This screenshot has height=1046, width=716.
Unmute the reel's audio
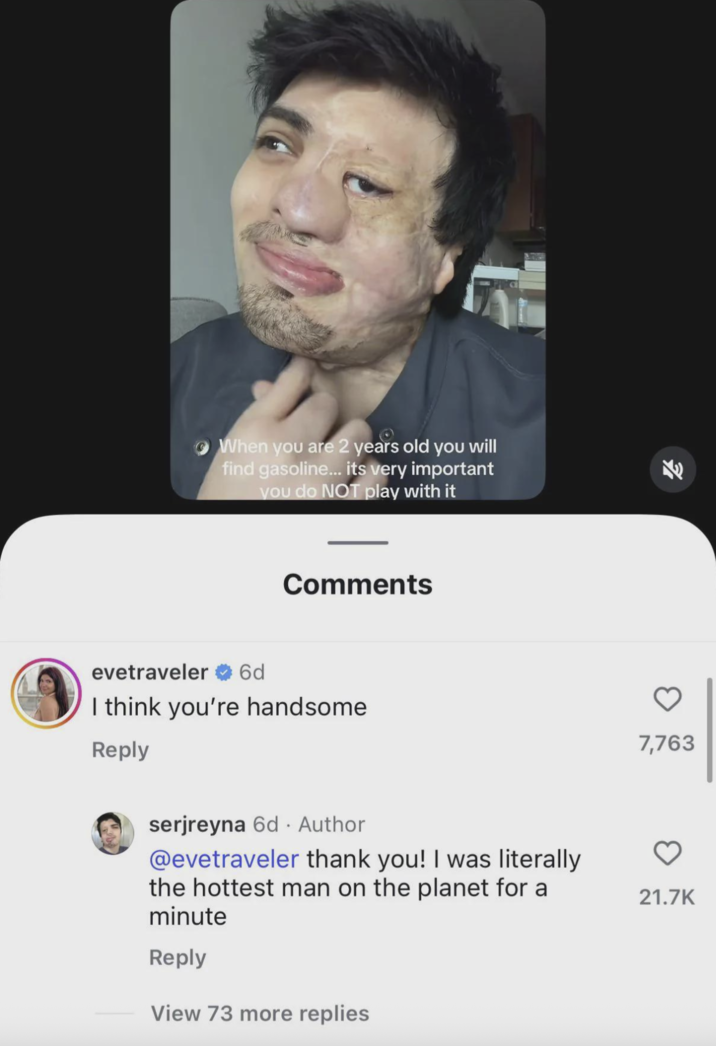tap(673, 469)
